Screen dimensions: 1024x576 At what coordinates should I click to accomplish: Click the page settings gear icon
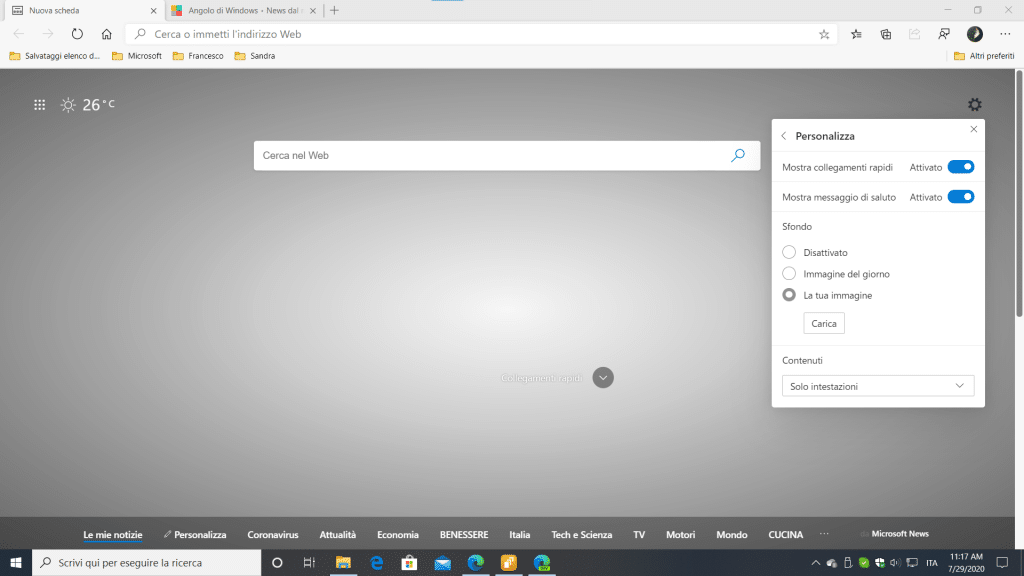point(975,105)
